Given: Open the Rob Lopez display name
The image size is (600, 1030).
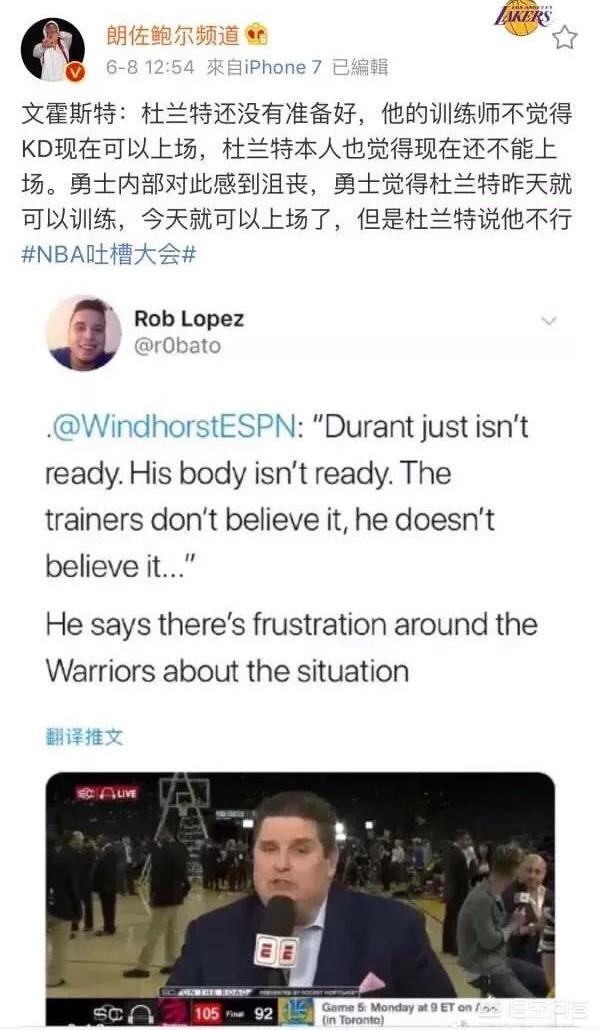Looking at the screenshot, I should point(189,319).
